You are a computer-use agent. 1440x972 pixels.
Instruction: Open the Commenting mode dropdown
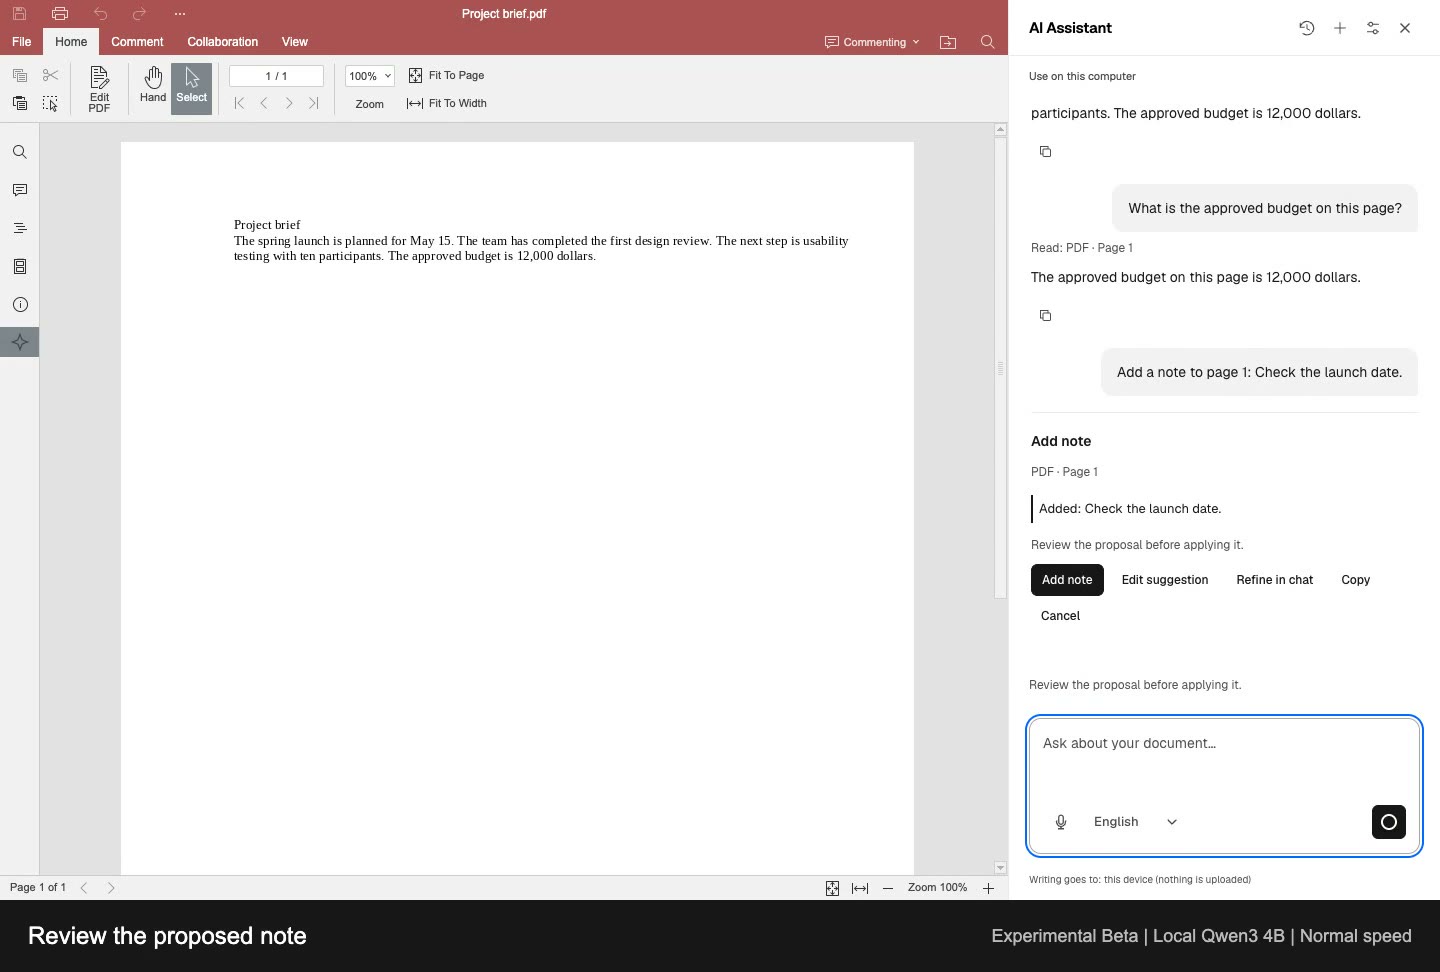[x=872, y=42]
